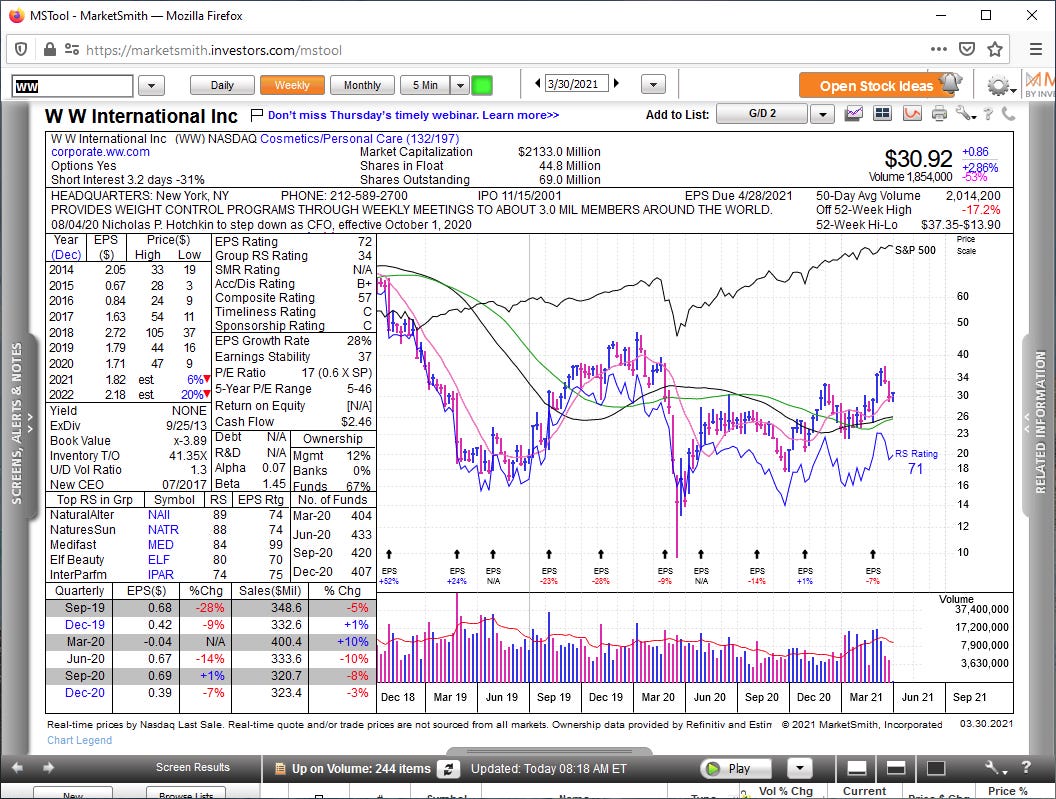Screen dimensions: 1056x799
Task: Click the New button in bottom panel
Action: pyautogui.click(x=73, y=794)
